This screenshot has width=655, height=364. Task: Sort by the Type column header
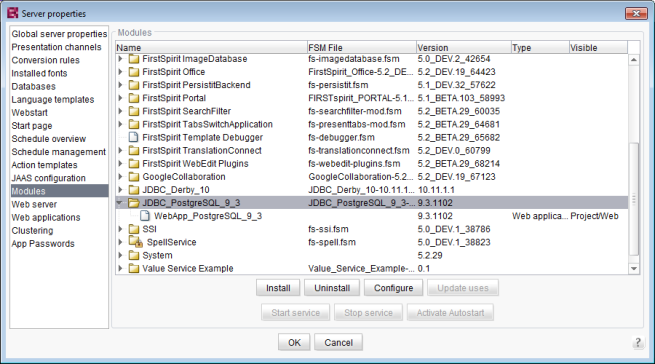click(540, 48)
